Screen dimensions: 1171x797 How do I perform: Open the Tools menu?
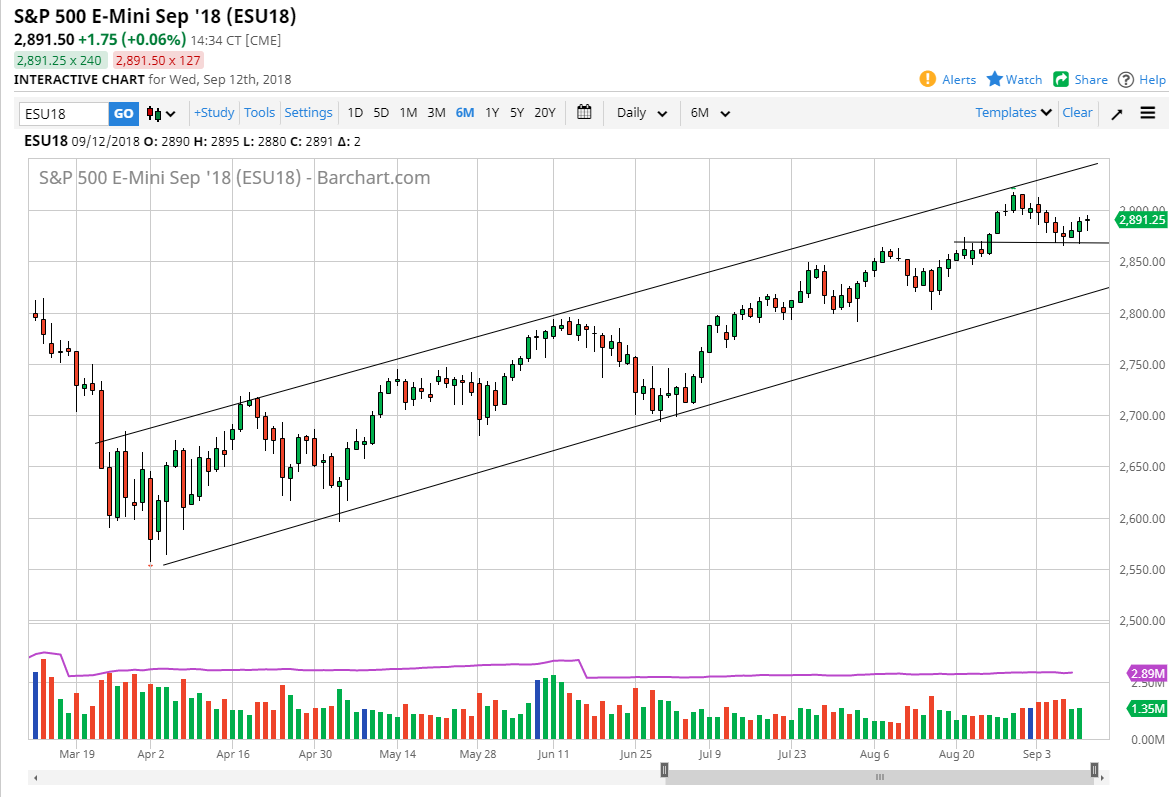click(259, 113)
